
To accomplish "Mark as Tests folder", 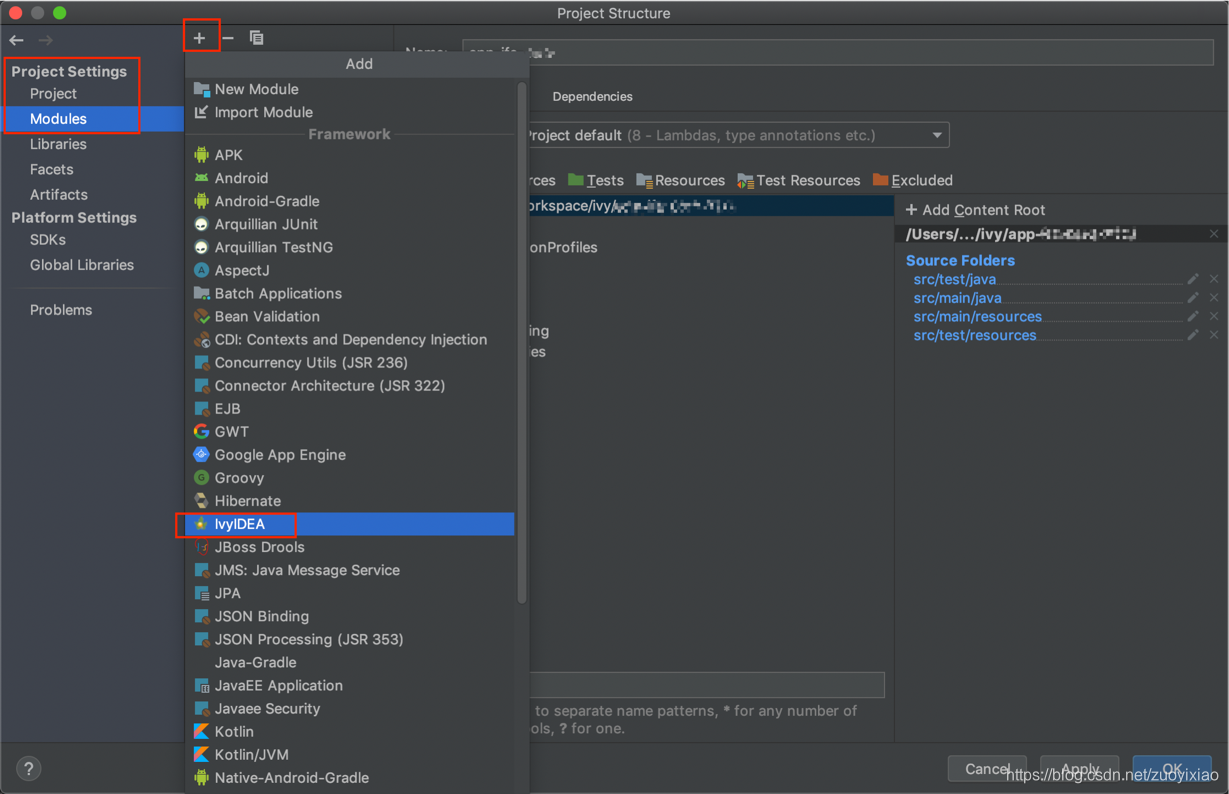I will (596, 180).
